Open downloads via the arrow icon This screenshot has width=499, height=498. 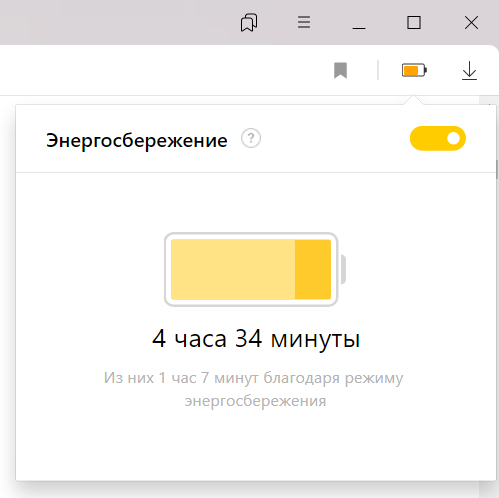(x=469, y=70)
